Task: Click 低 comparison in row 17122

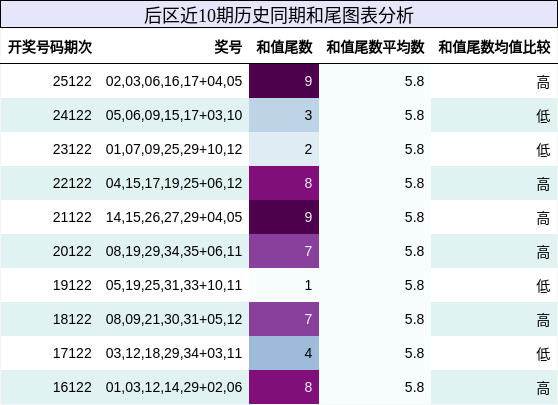Action: [x=543, y=354]
